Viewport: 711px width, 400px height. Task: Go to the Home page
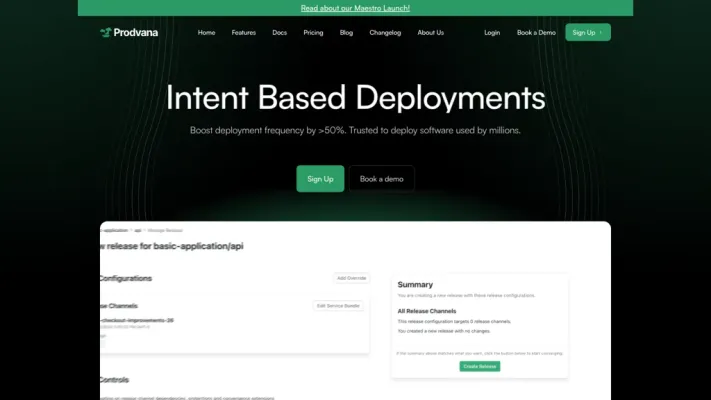pyautogui.click(x=206, y=32)
